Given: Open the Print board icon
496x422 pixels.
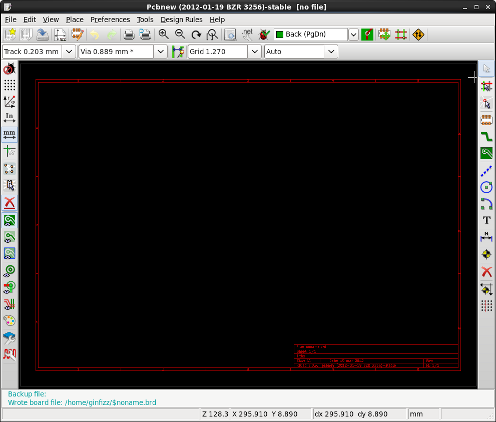Looking at the screenshot, I should 129,34.
